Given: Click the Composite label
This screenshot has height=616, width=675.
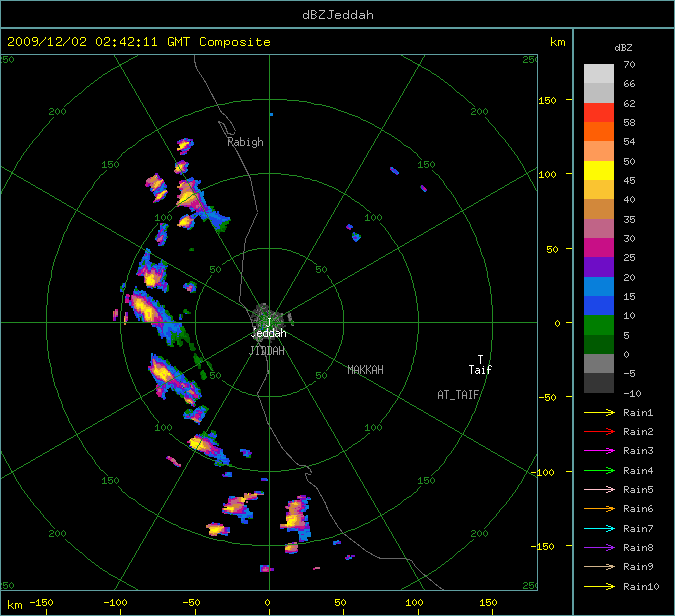Looking at the screenshot, I should coord(235,42).
